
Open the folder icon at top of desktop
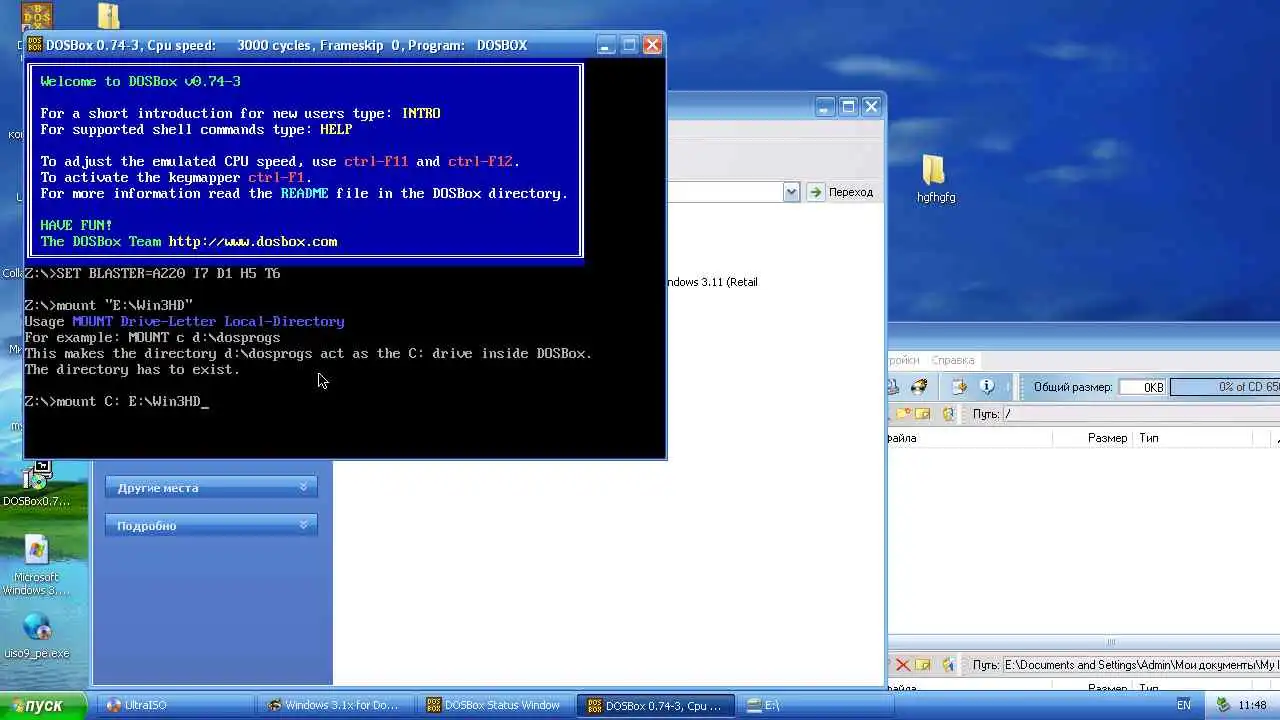tap(108, 15)
